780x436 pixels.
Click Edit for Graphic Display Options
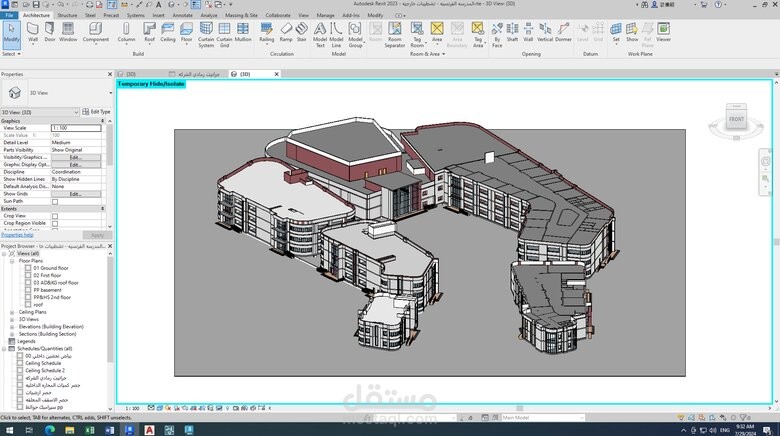(76, 164)
